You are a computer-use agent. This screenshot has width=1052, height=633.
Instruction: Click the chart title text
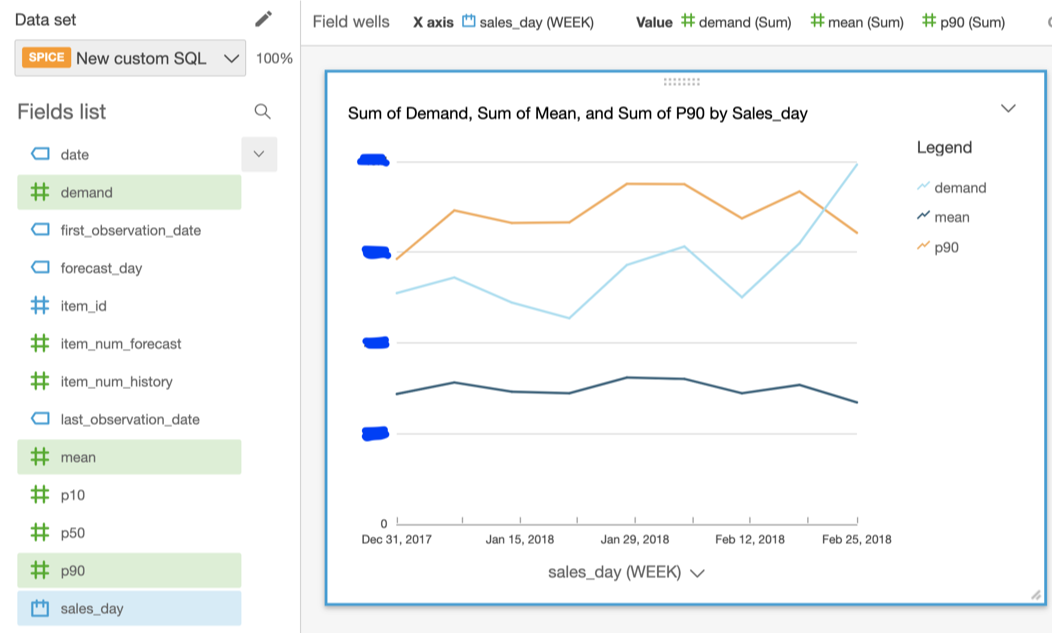click(578, 113)
